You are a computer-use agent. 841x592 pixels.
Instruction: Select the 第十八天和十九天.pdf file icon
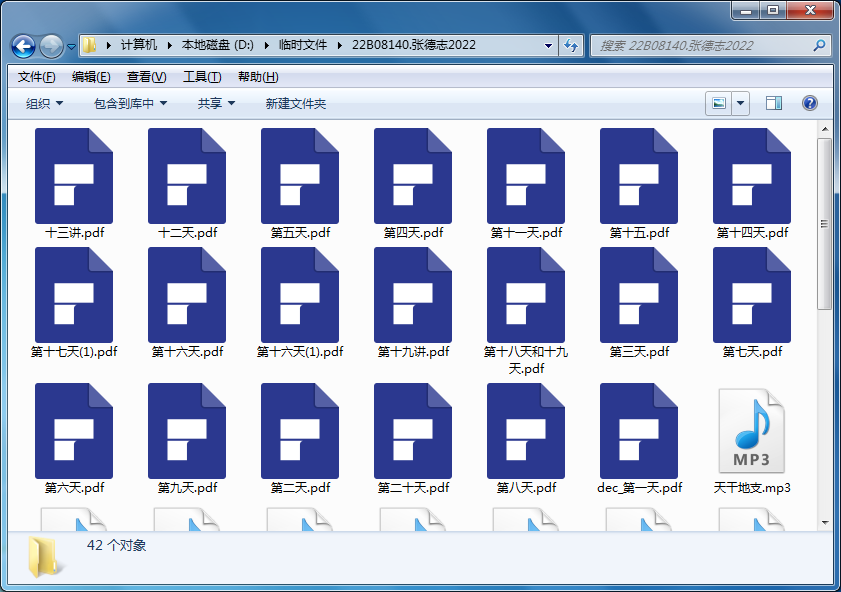526,294
